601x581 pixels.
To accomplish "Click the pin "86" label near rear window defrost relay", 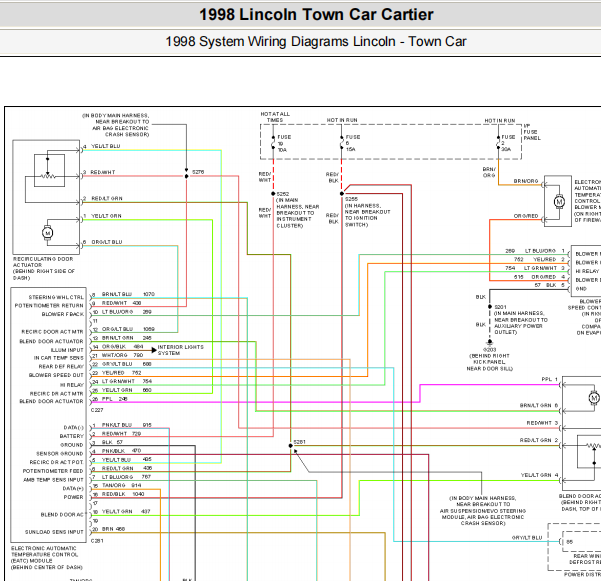I will point(570,542).
